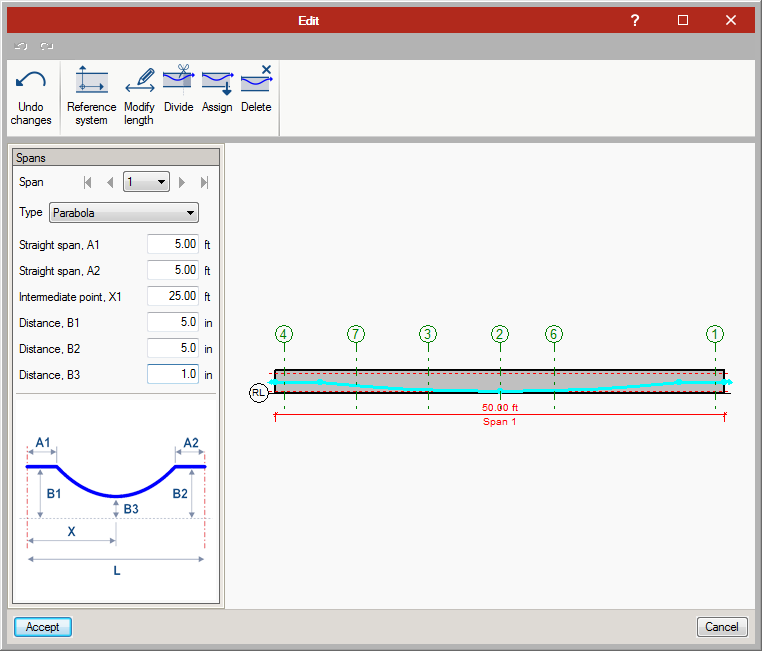Activate the Divide span tool

point(178,91)
